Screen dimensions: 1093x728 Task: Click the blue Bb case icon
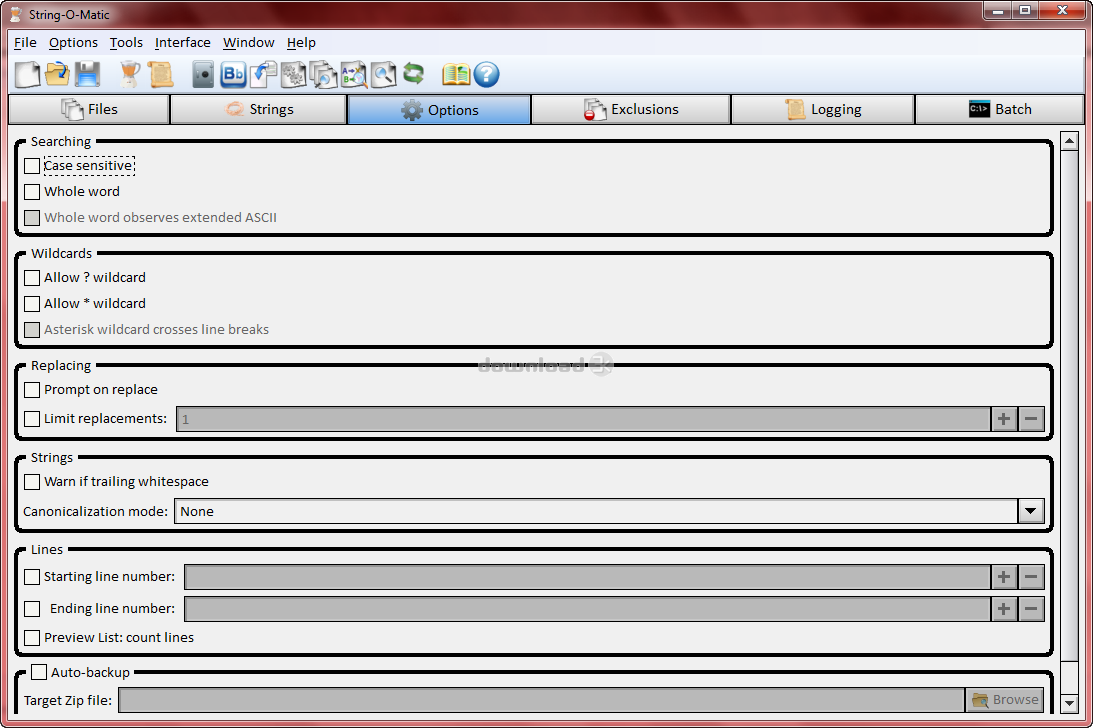[x=234, y=74]
